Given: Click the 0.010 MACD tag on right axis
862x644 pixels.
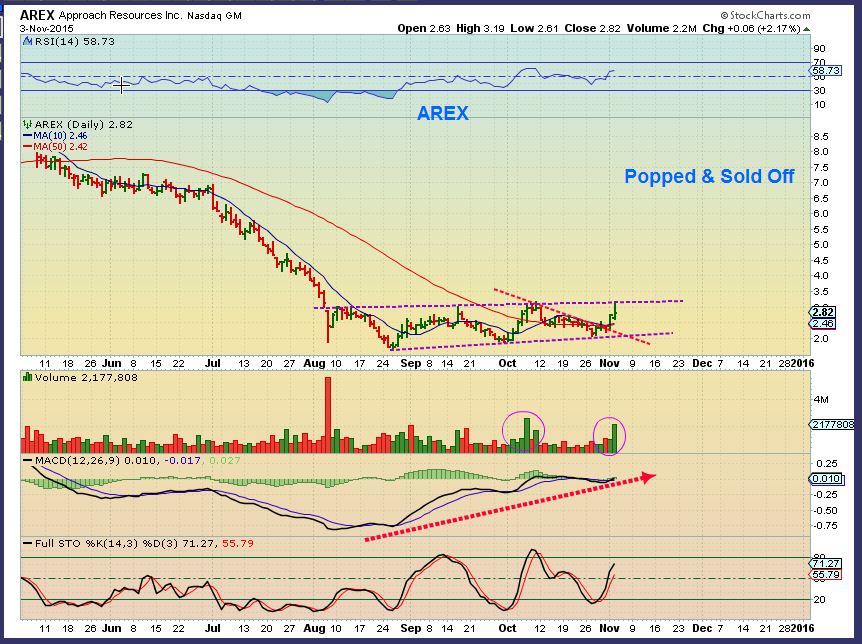Looking at the screenshot, I should tap(826, 478).
